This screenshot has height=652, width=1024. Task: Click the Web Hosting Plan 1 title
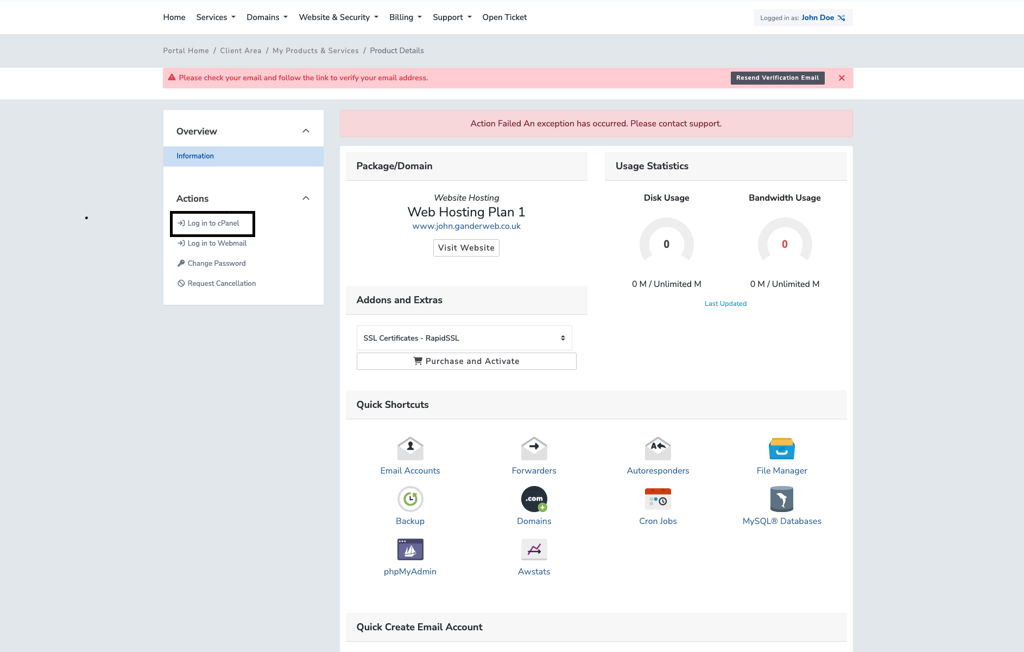tap(466, 212)
